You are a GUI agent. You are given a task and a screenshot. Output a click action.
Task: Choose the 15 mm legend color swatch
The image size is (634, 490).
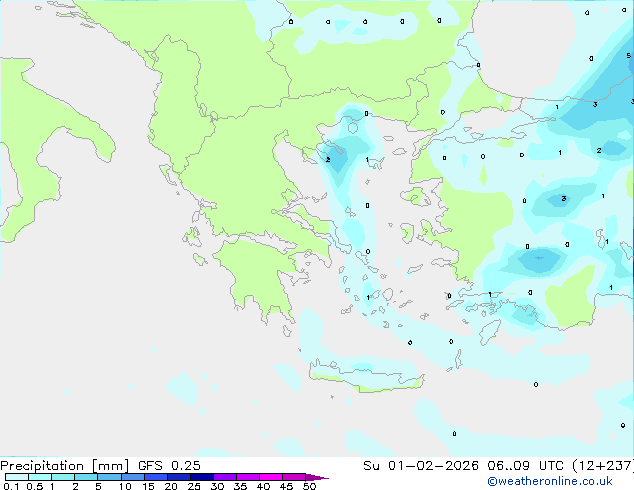click(155, 477)
